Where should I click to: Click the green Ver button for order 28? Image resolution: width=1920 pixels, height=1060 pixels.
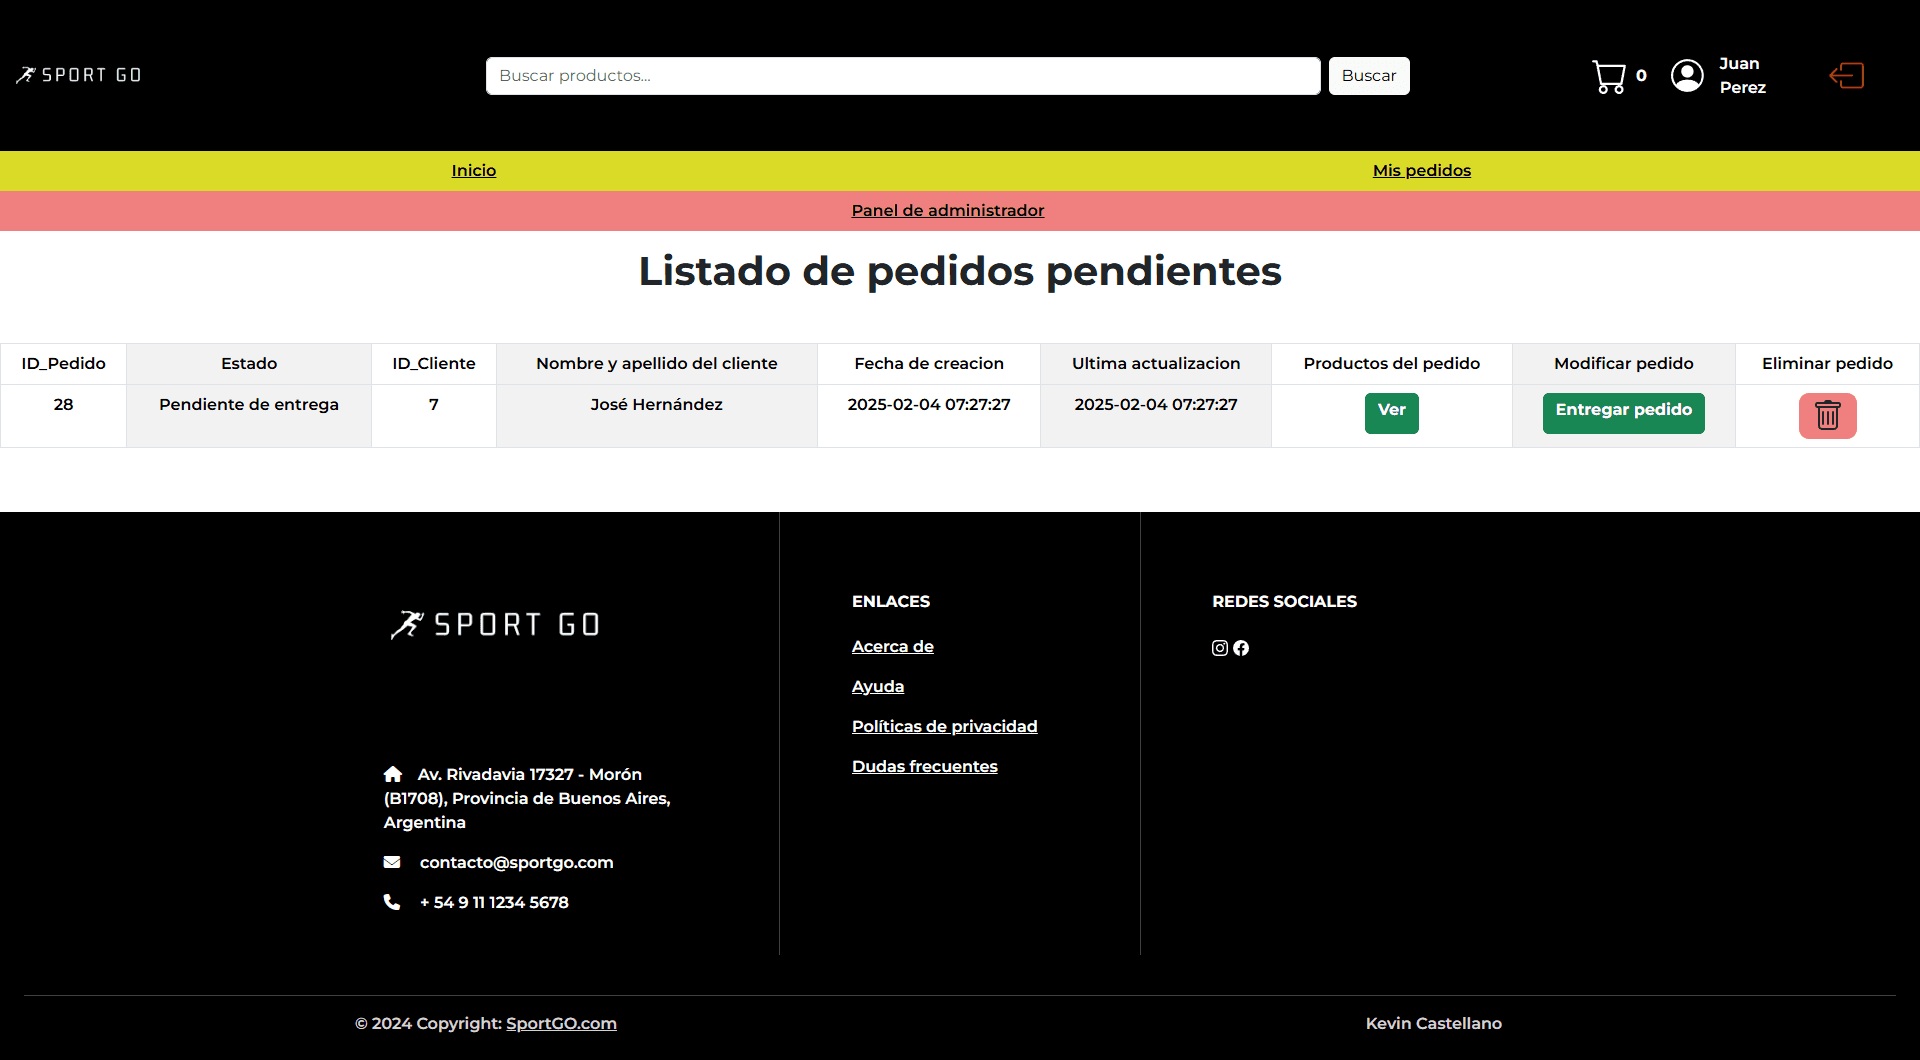click(x=1391, y=410)
